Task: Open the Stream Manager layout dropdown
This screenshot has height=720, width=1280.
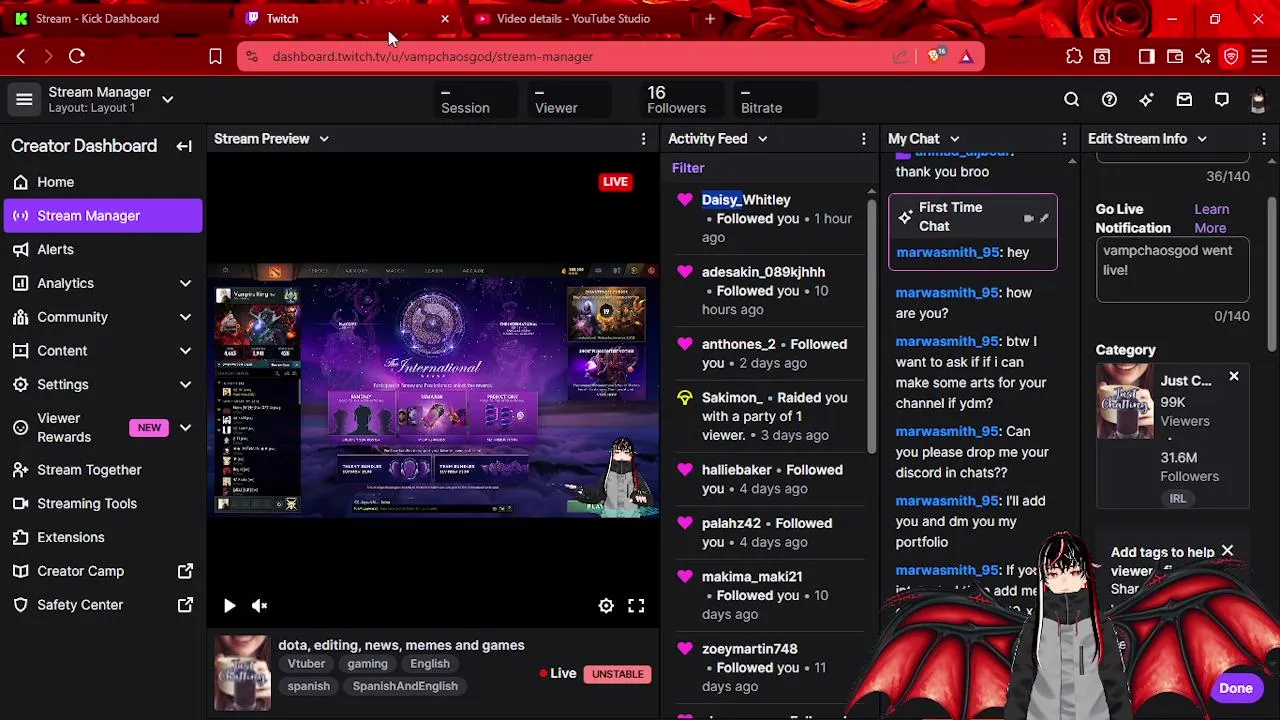Action: (x=167, y=99)
